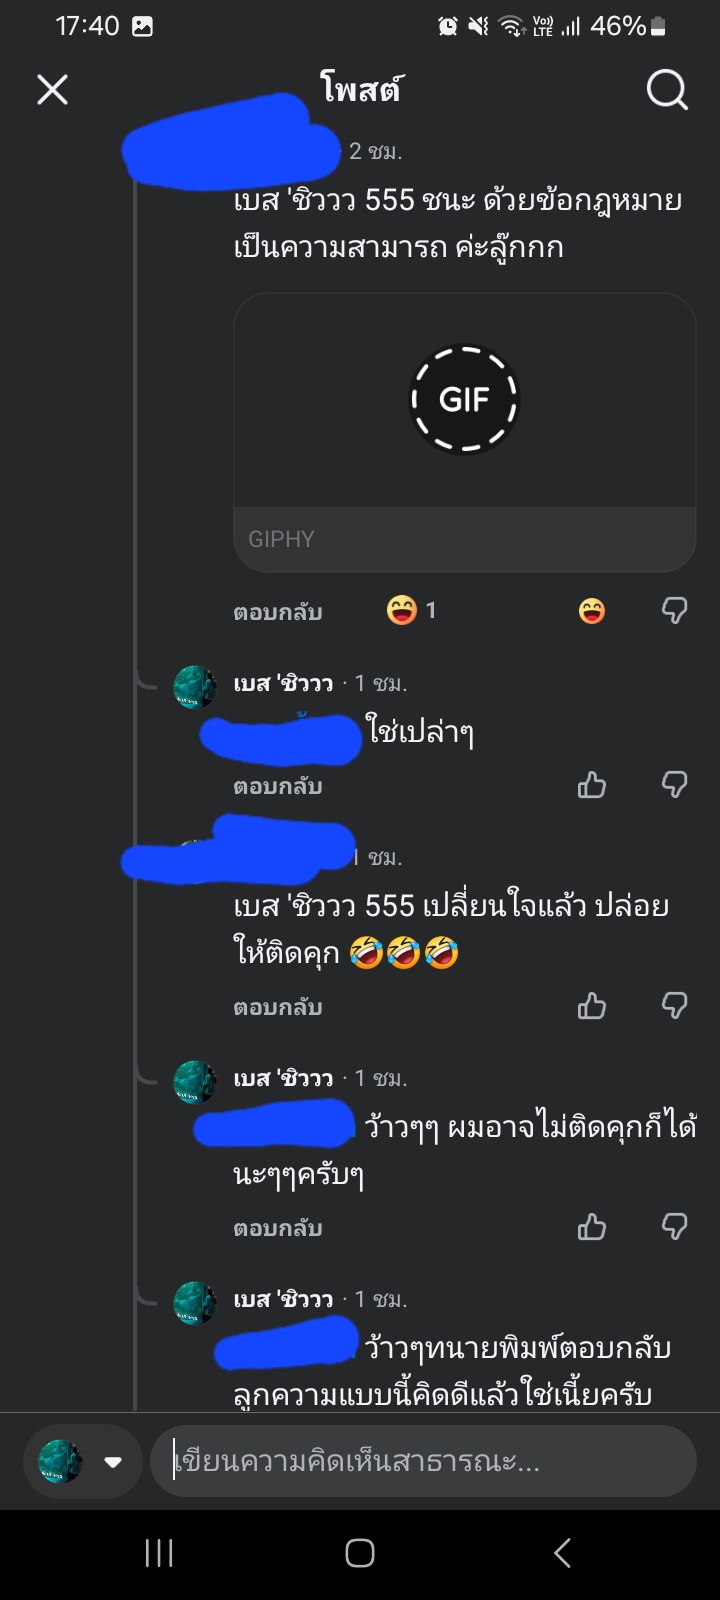This screenshot has width=720, height=1600.
Task: Like the 'ใช่เปล่าๆ' reply
Action: (x=592, y=785)
